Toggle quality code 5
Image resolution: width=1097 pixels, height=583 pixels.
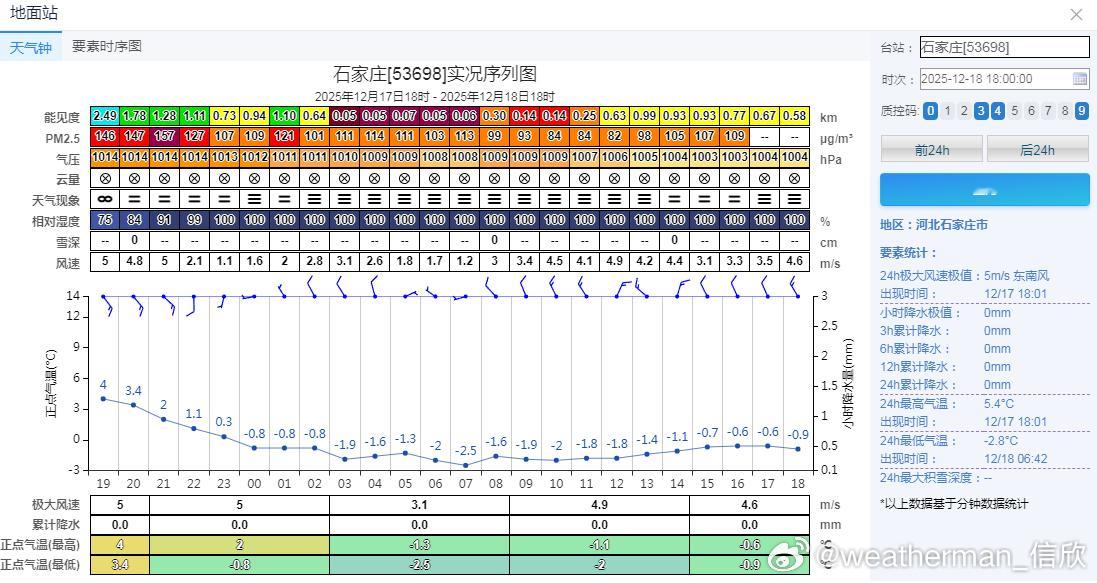1014,111
